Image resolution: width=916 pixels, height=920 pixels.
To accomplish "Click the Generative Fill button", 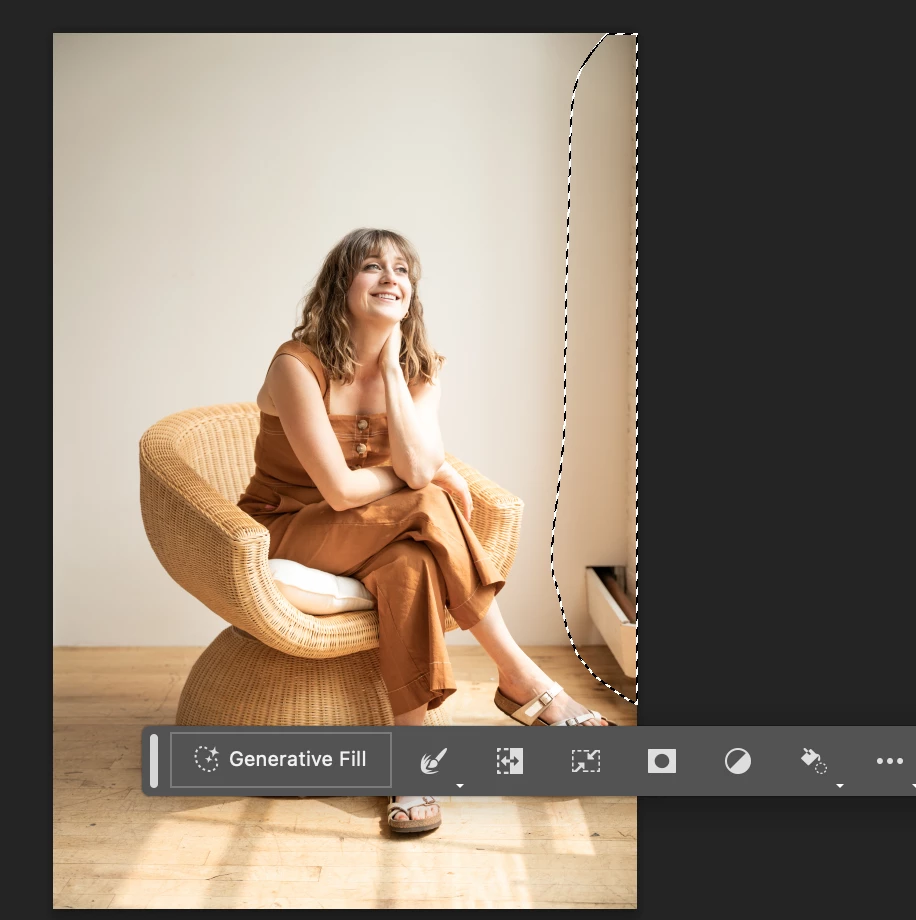I will click(x=280, y=760).
